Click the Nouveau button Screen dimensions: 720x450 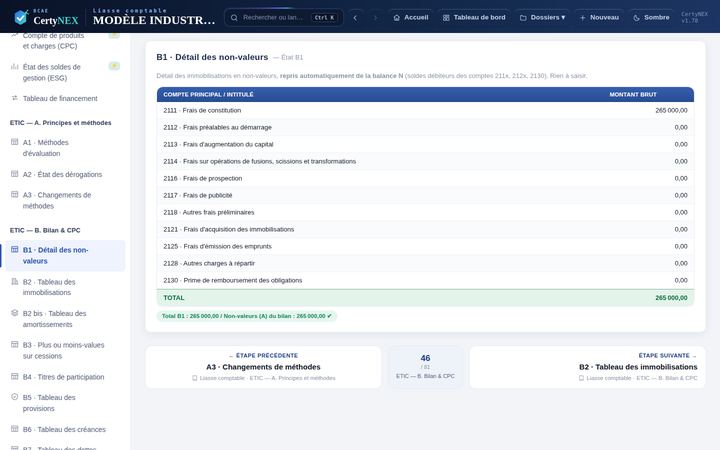point(599,17)
